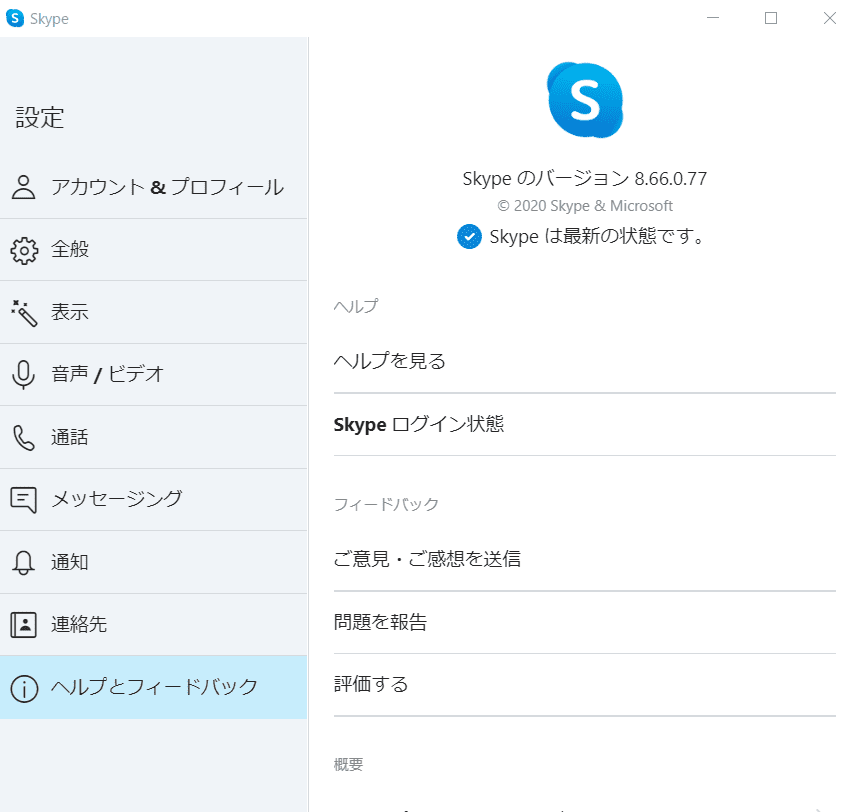Click the bell icon beside 通知

(24, 562)
